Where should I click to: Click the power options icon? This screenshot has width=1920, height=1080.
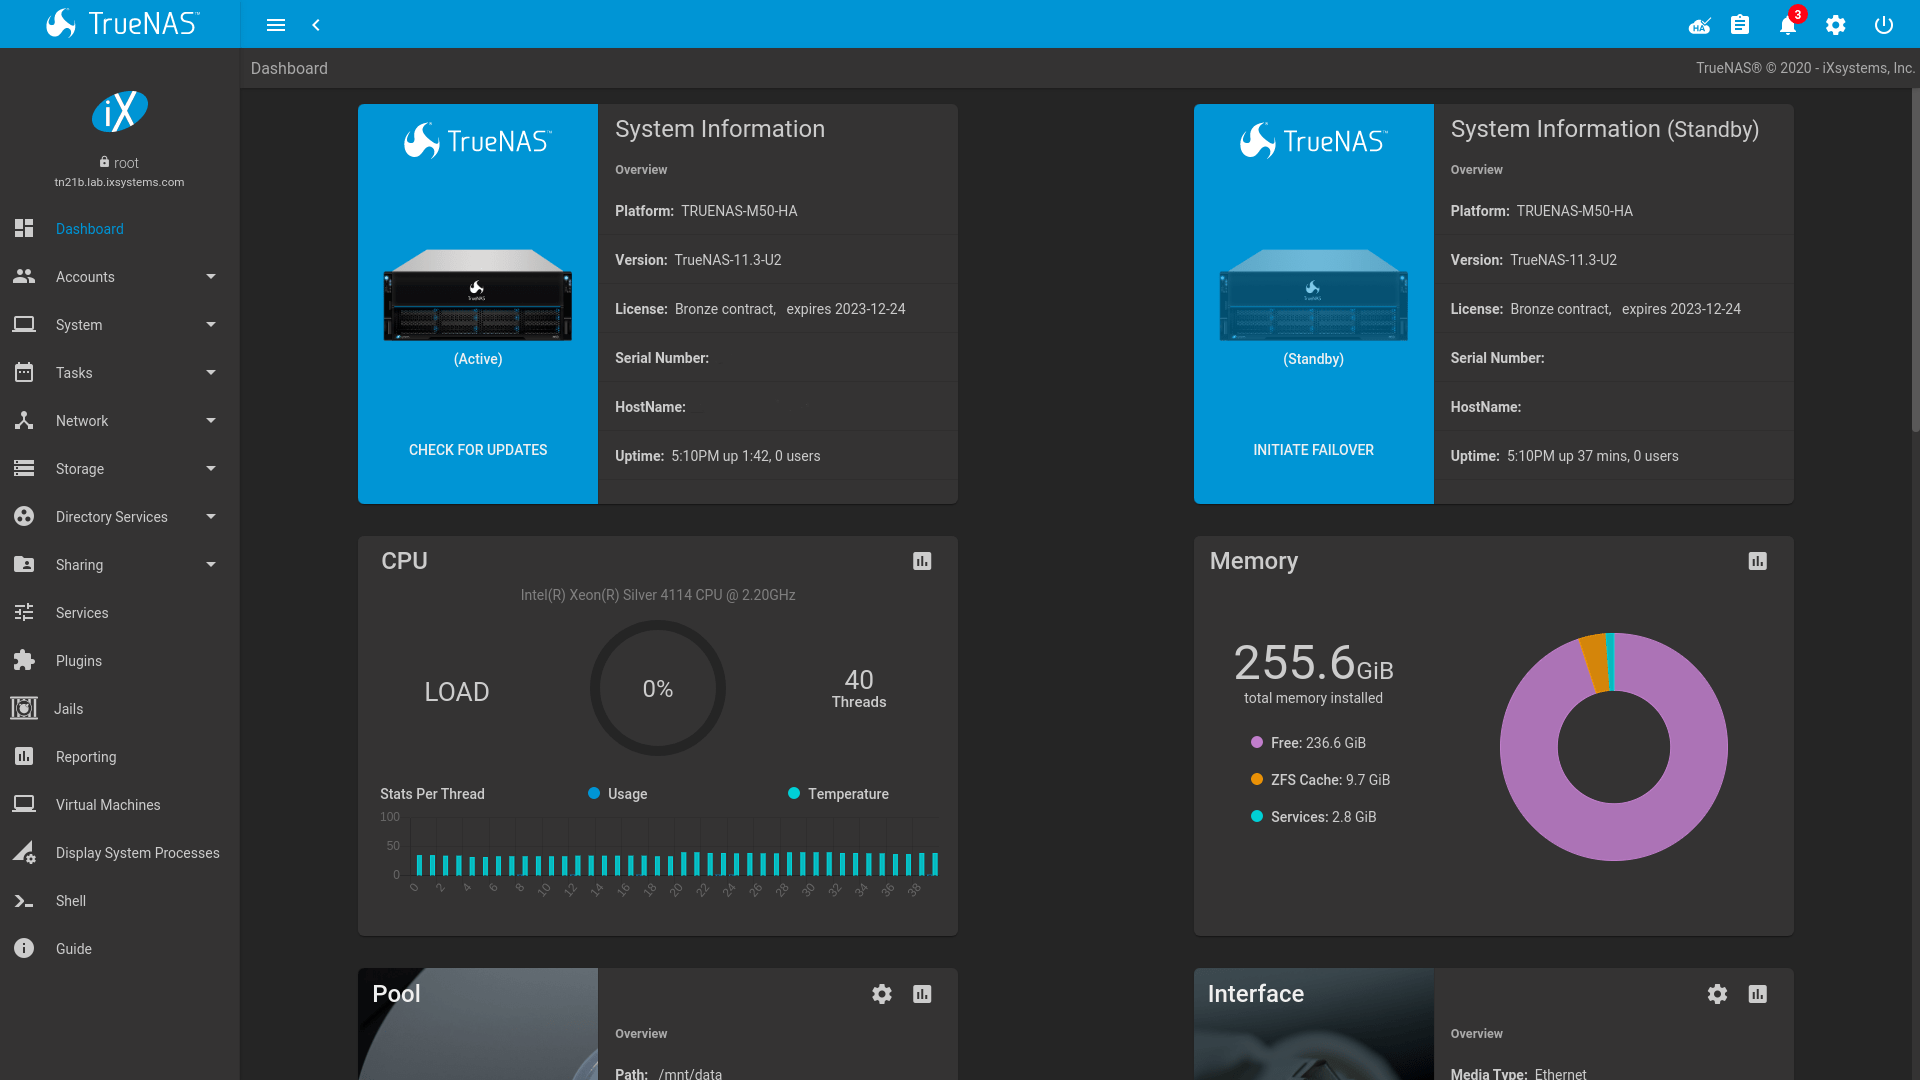tap(1884, 25)
